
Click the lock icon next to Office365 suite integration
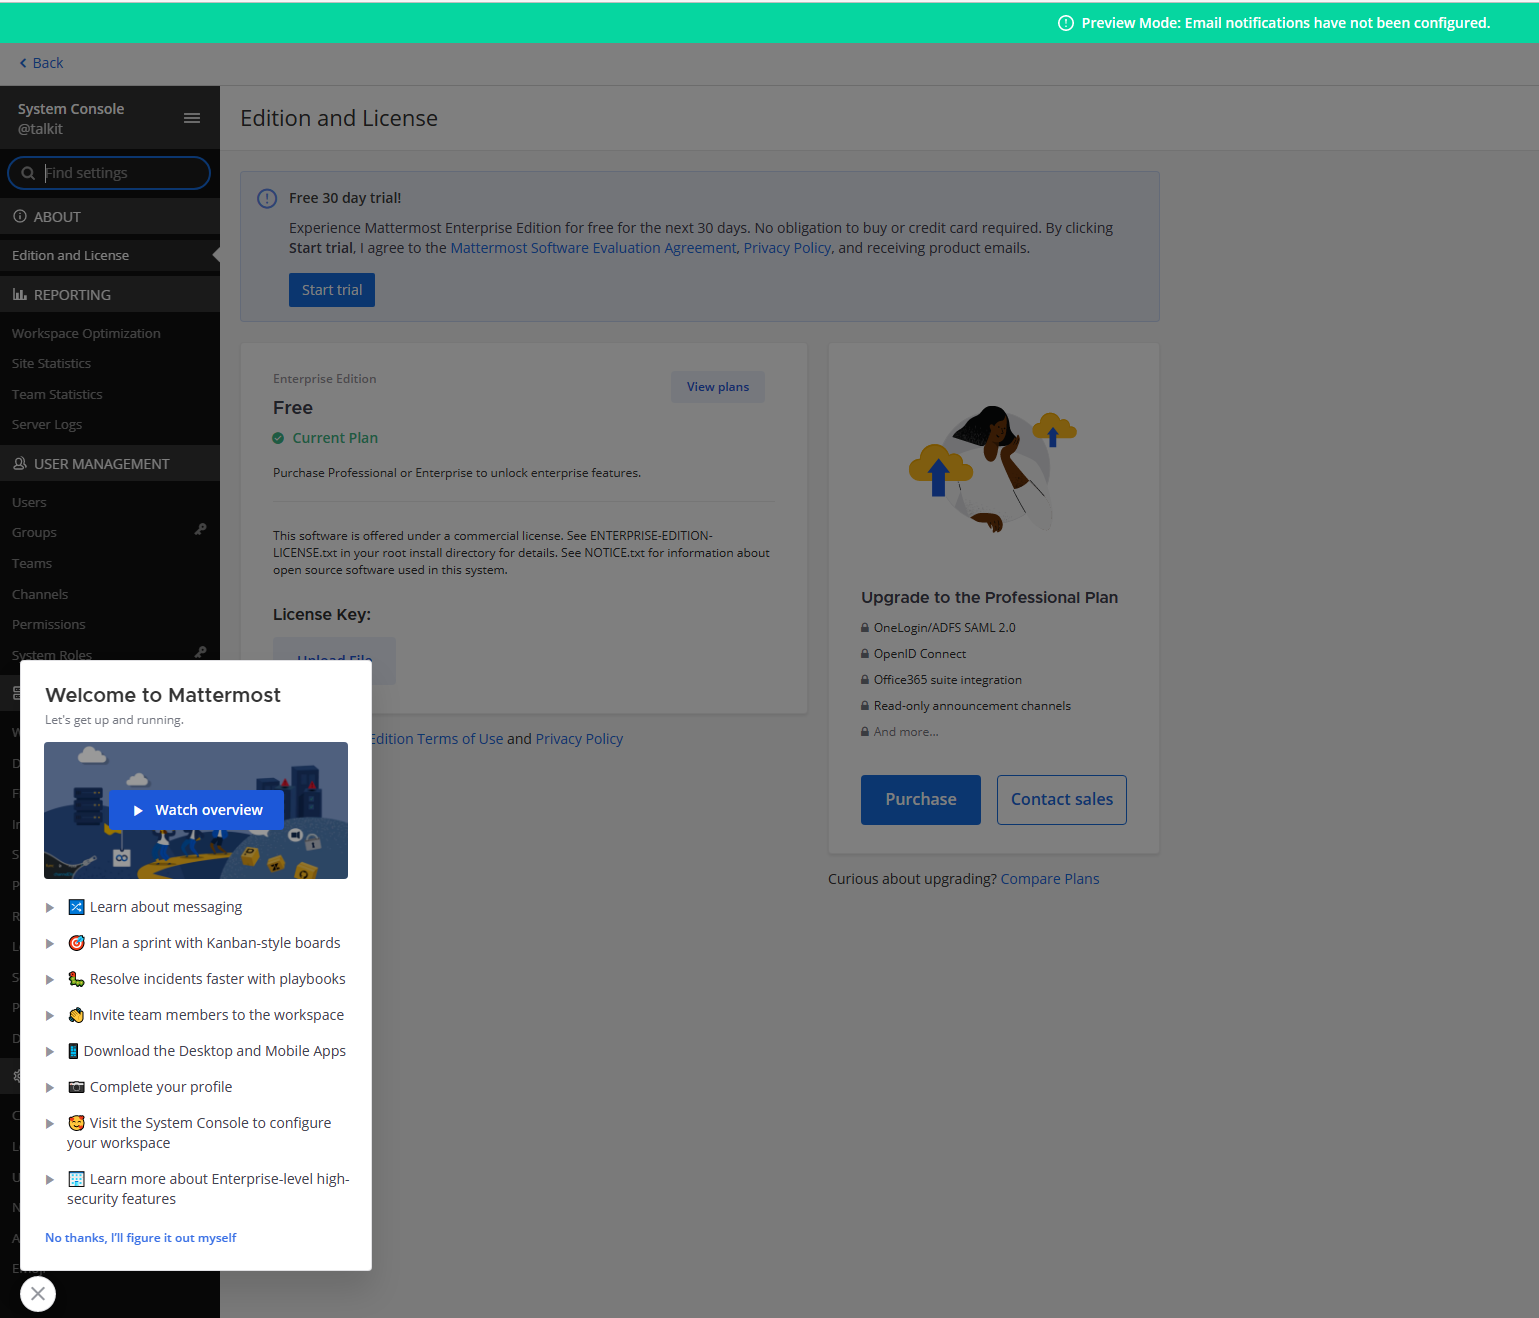pyautogui.click(x=865, y=680)
